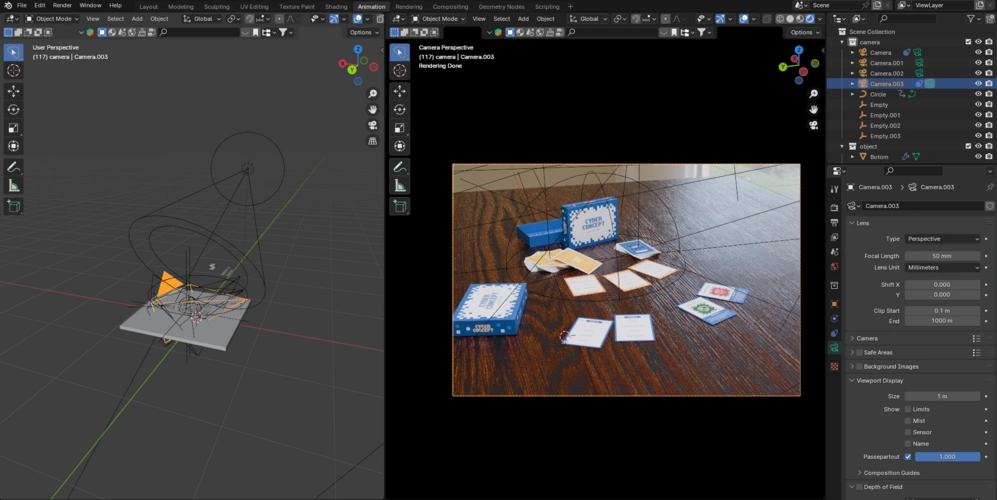Image resolution: width=997 pixels, height=500 pixels.
Task: Pin the properties editor context
Action: click(x=989, y=187)
